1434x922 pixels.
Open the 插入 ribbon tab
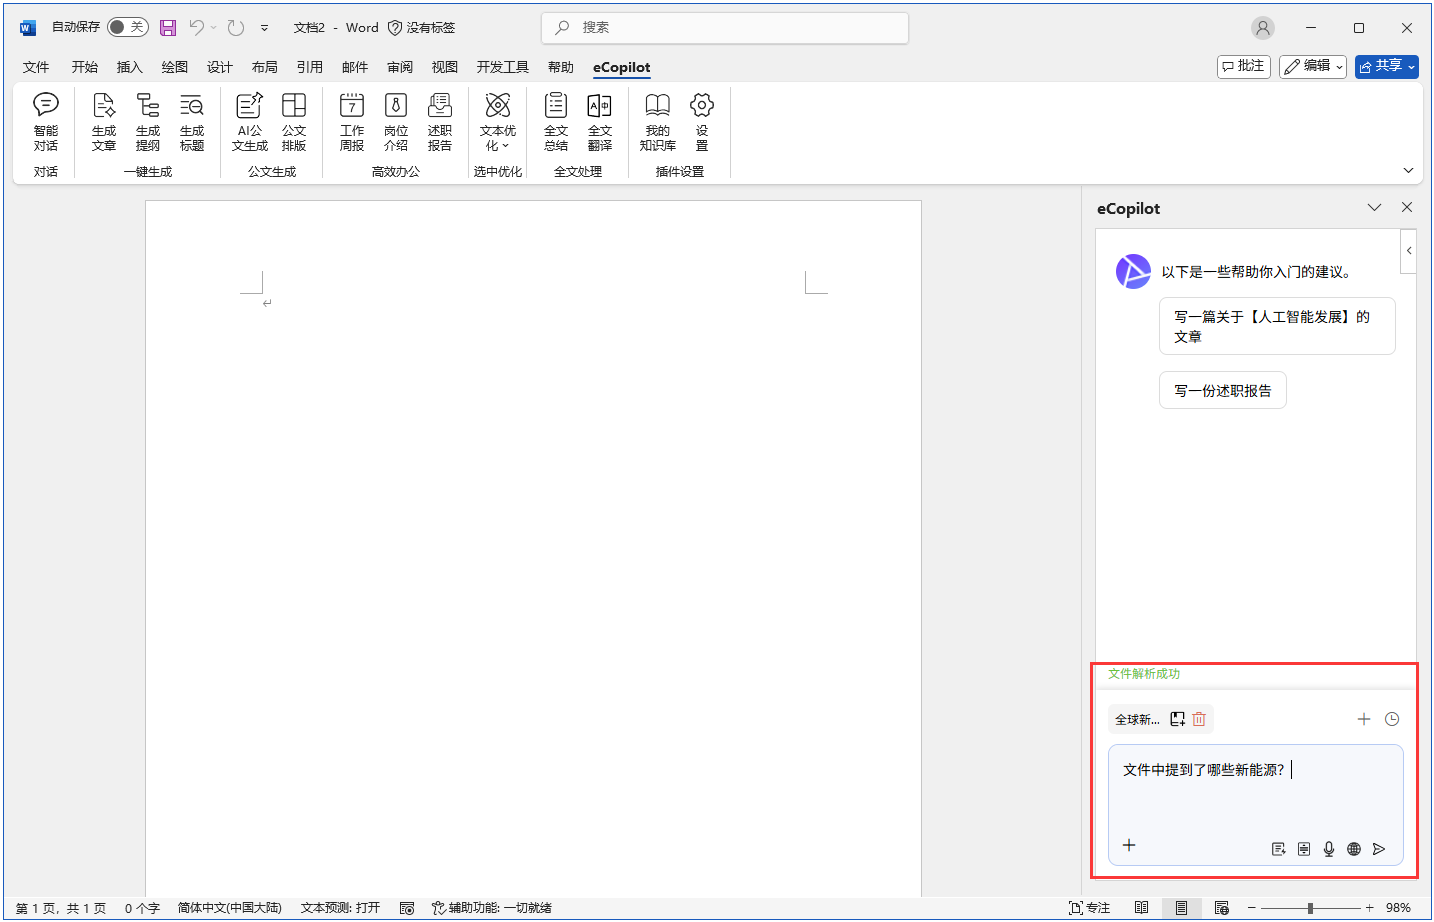tap(129, 67)
